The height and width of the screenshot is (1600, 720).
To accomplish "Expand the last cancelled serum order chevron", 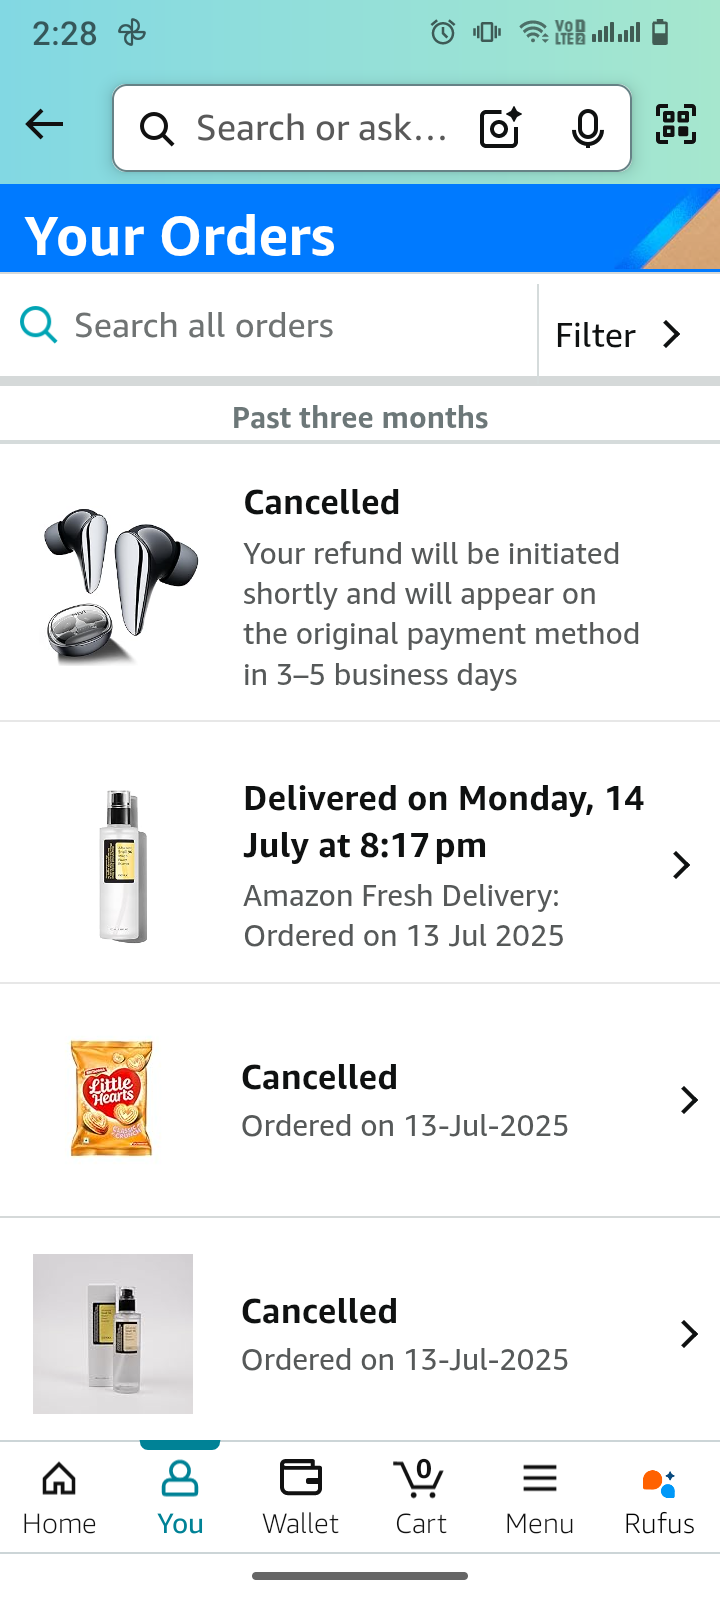I will pyautogui.click(x=689, y=1334).
